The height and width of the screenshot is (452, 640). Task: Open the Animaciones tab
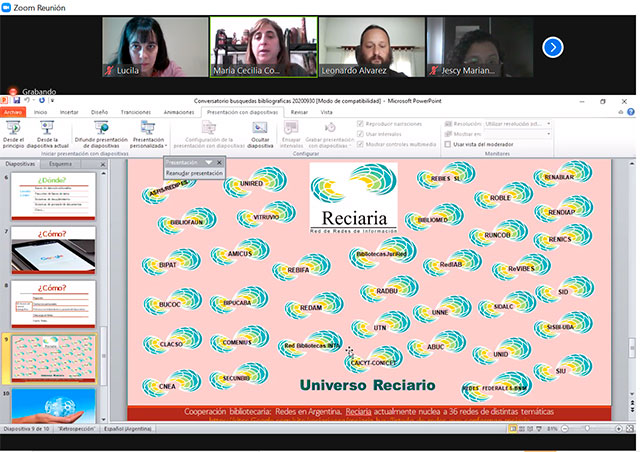click(179, 112)
